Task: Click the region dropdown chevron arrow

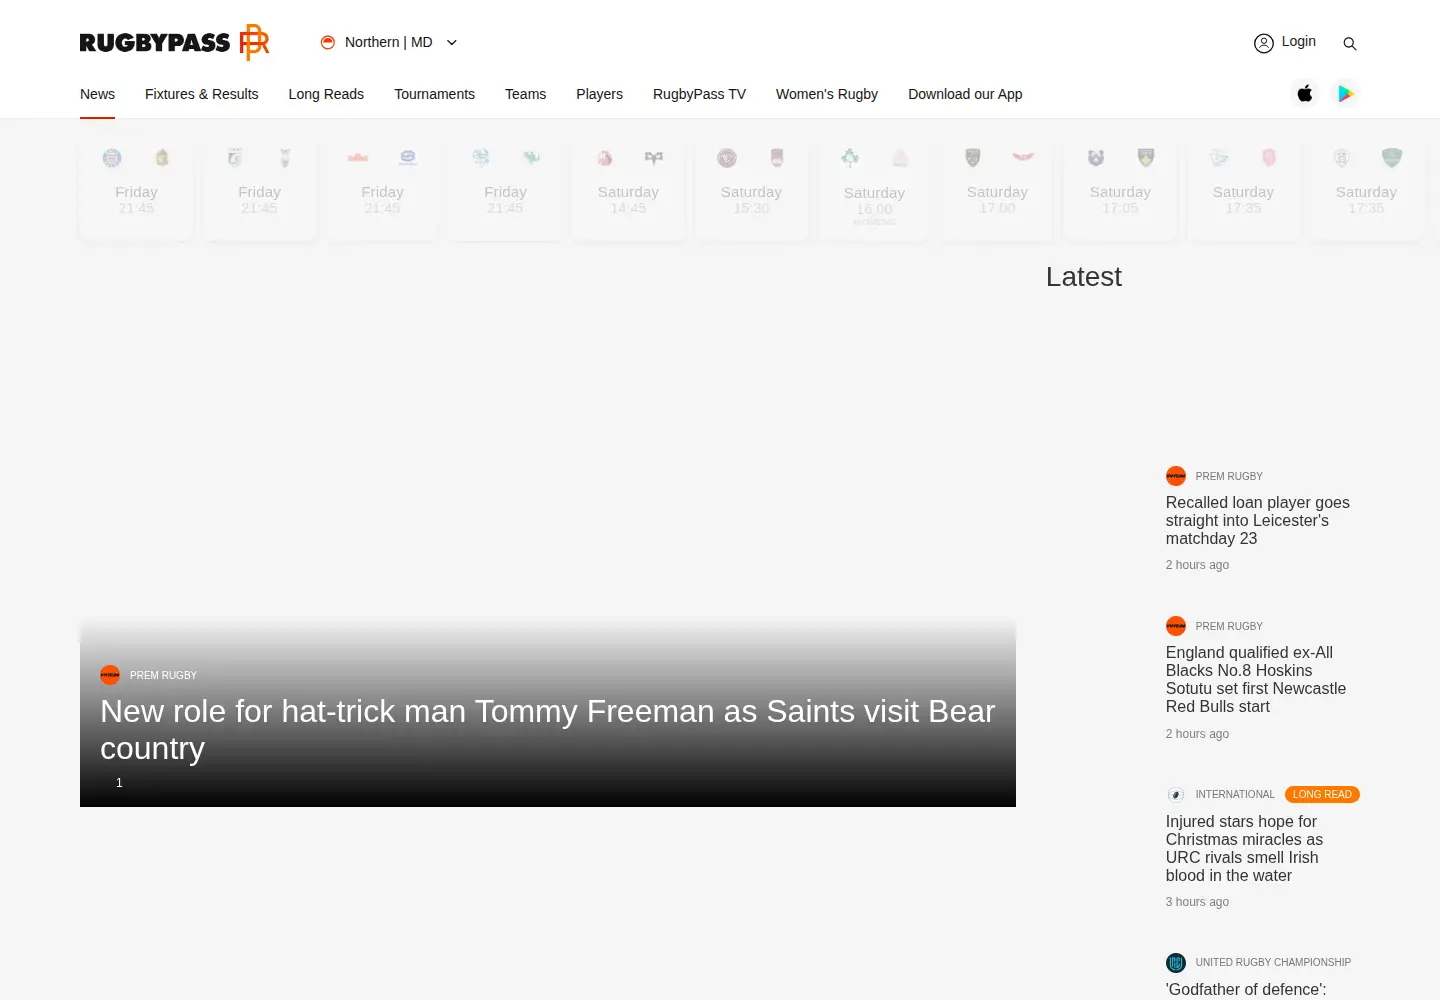Action: point(451,42)
